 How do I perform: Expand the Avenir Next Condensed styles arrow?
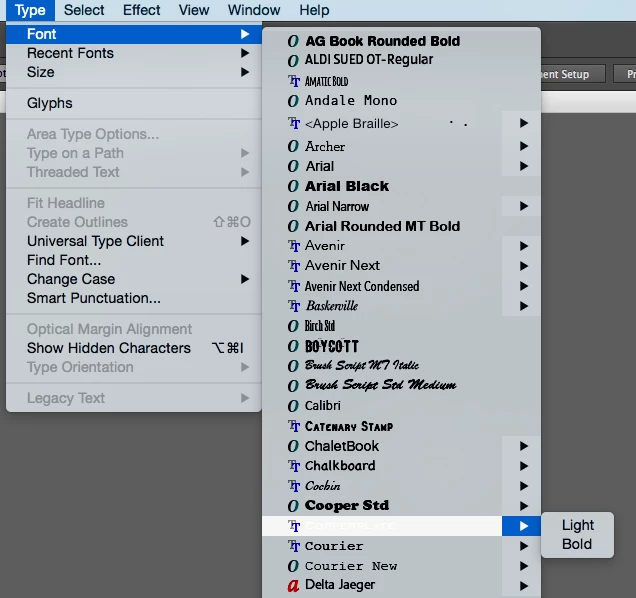pyautogui.click(x=524, y=286)
